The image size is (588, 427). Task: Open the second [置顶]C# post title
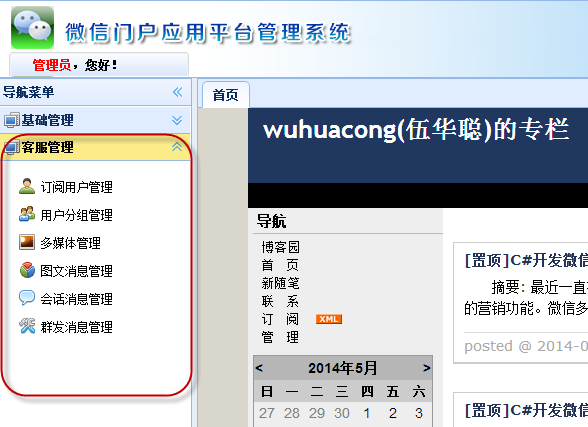[526, 410]
